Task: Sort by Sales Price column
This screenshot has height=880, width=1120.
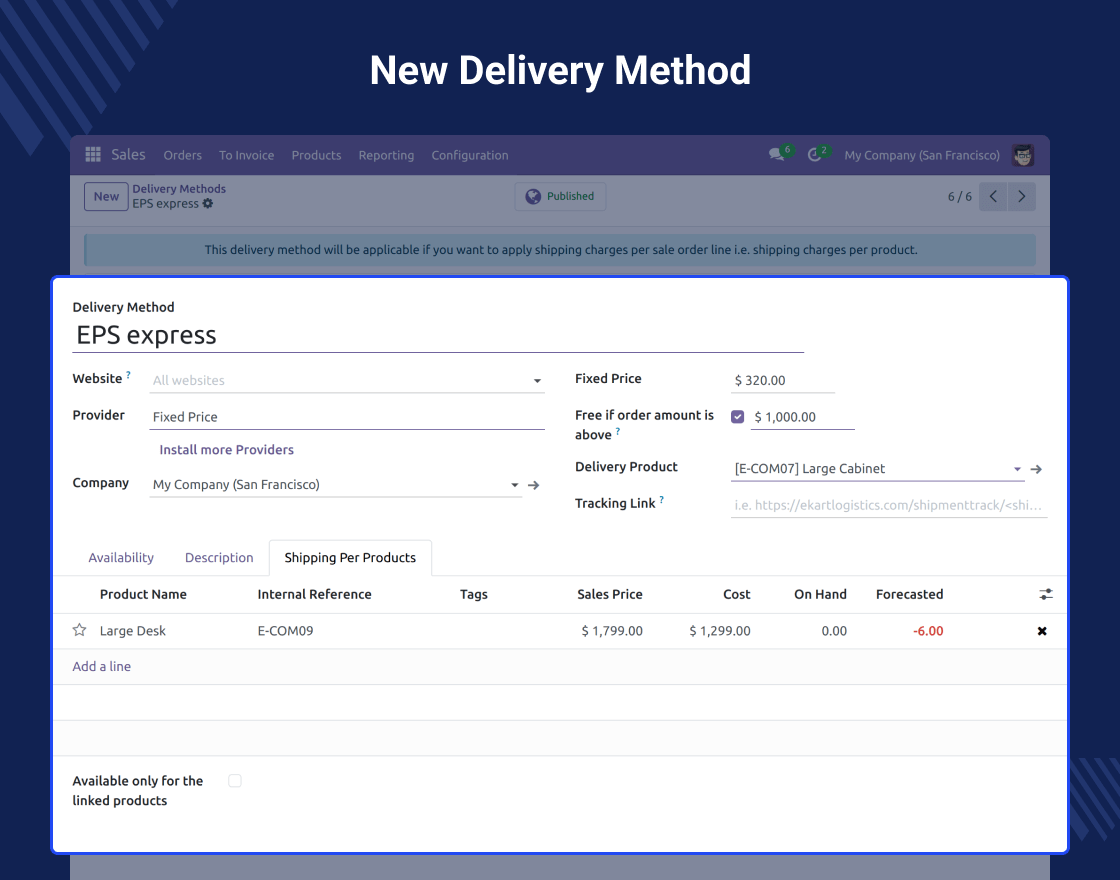Action: [x=610, y=594]
